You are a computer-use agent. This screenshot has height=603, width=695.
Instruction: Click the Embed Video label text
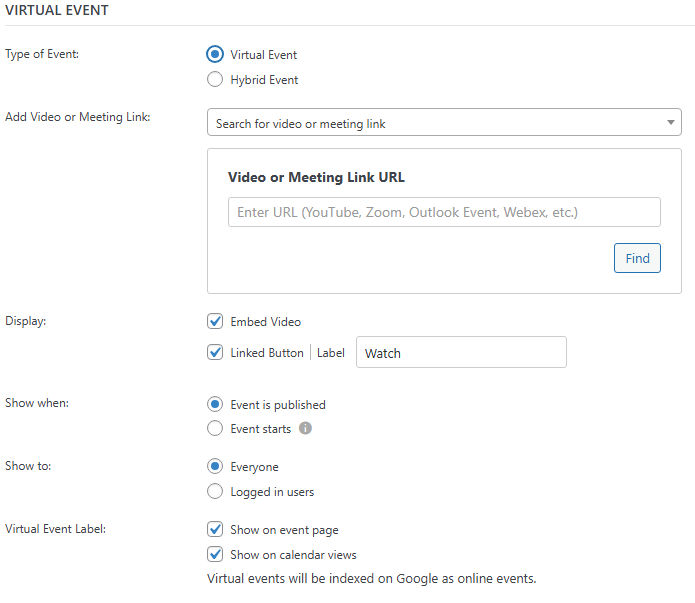pos(265,322)
